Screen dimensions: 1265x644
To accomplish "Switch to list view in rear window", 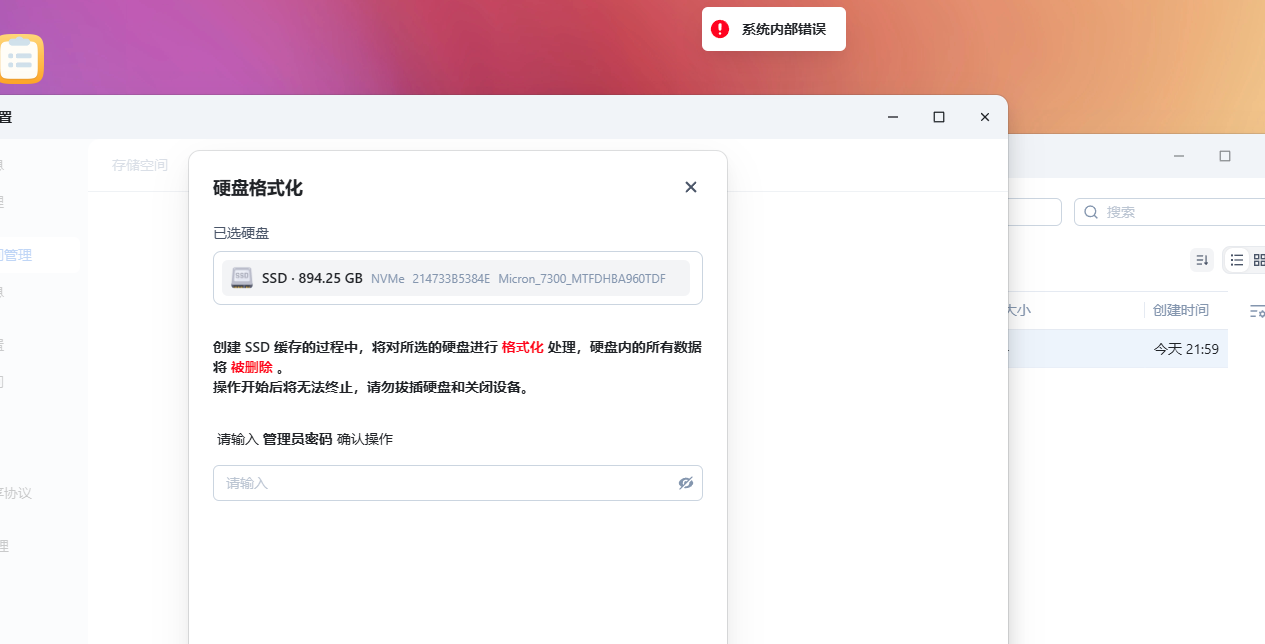I will click(x=1237, y=260).
